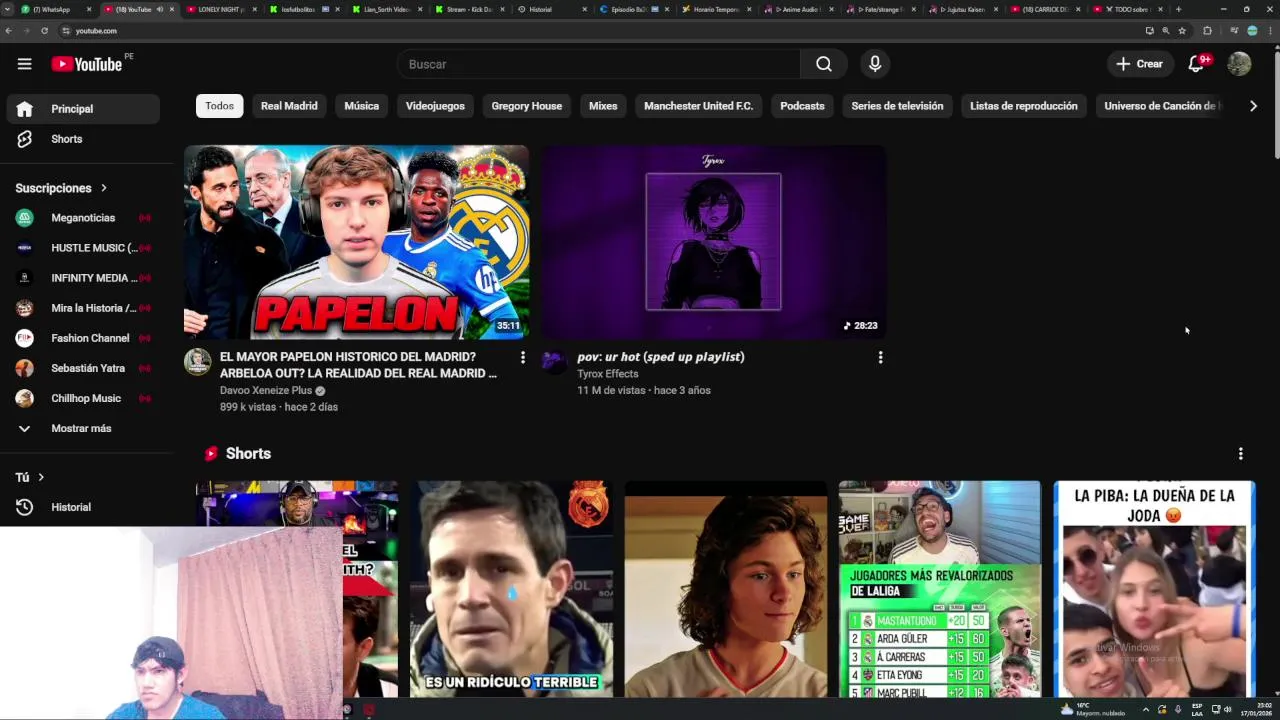The height and width of the screenshot is (720, 1280).
Task: Select the Música chip
Action: pyautogui.click(x=361, y=106)
